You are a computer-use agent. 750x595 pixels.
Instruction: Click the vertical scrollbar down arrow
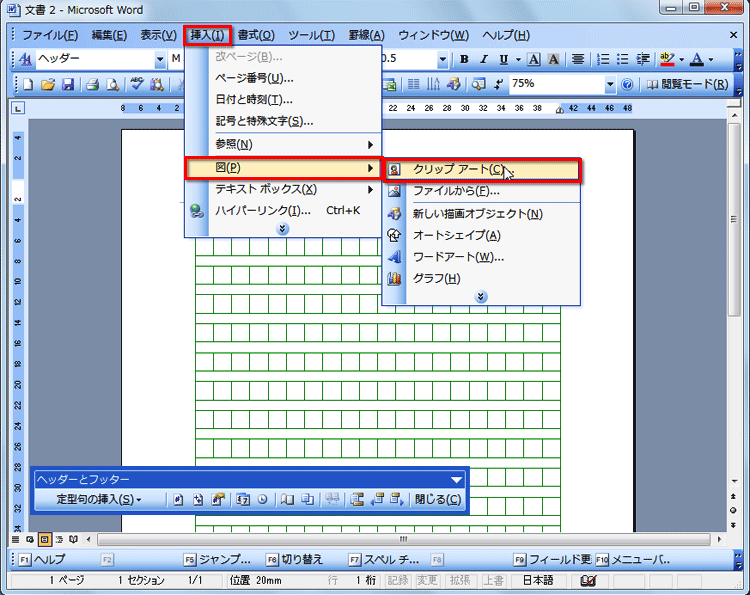(x=735, y=481)
